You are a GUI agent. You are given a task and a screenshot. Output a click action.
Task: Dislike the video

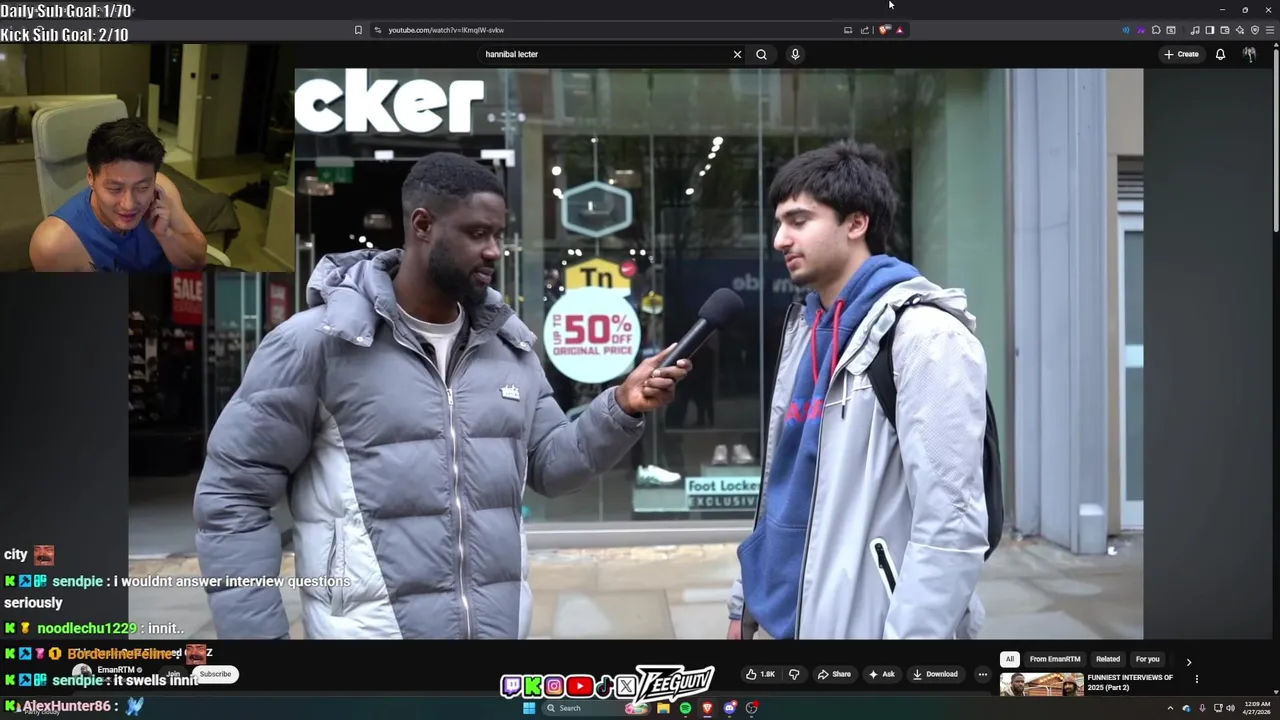point(794,674)
